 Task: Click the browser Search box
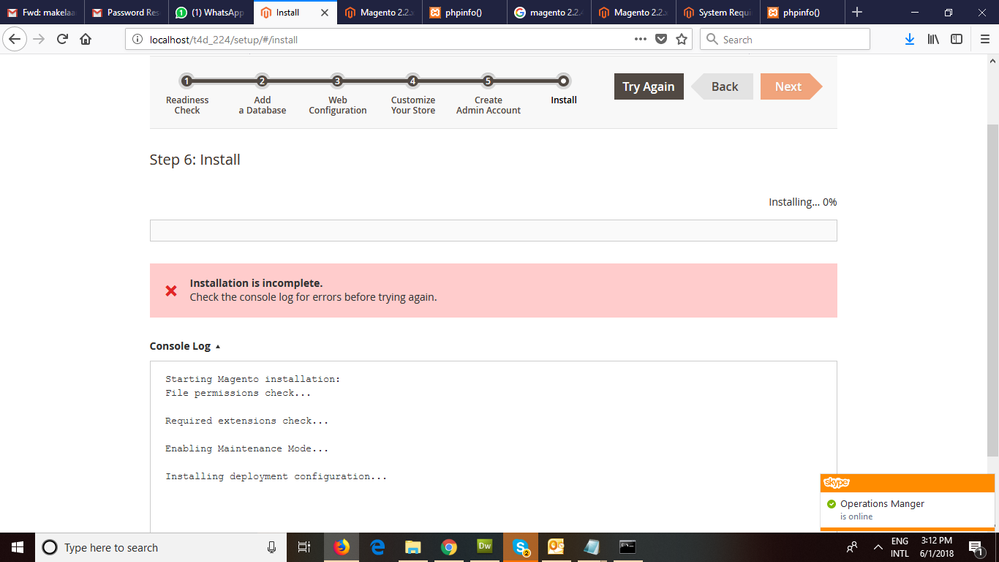pyautogui.click(x=785, y=40)
